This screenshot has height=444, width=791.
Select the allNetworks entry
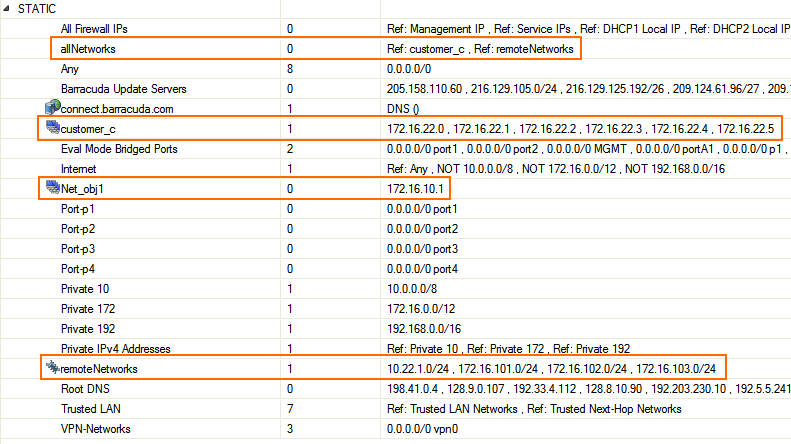pos(88,49)
